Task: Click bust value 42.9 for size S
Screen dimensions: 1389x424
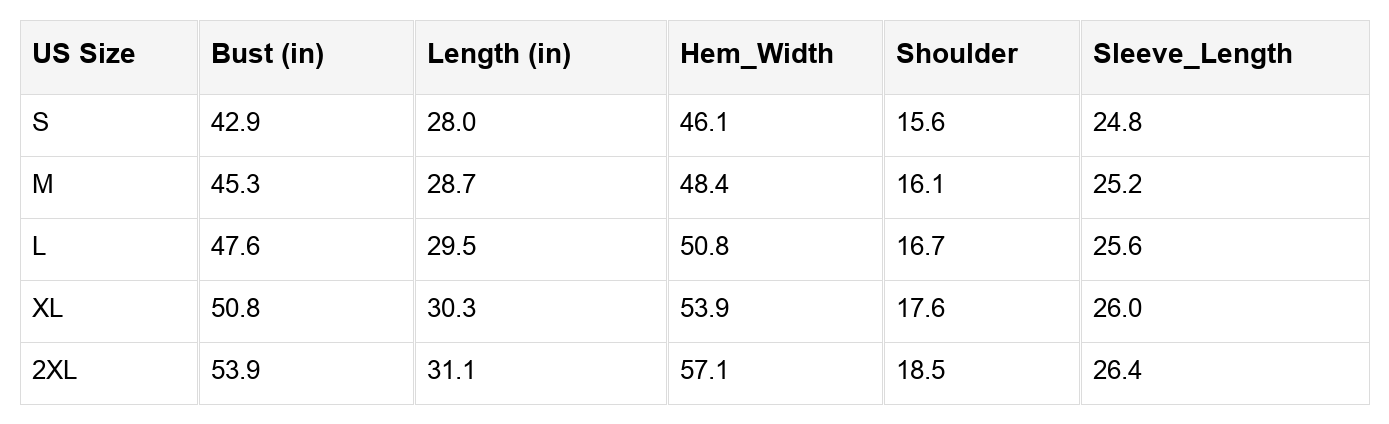Action: [236, 123]
